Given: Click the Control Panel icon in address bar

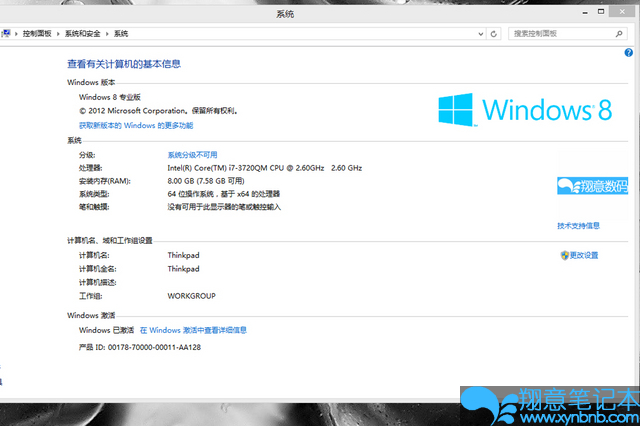Looking at the screenshot, I should click(x=5, y=33).
